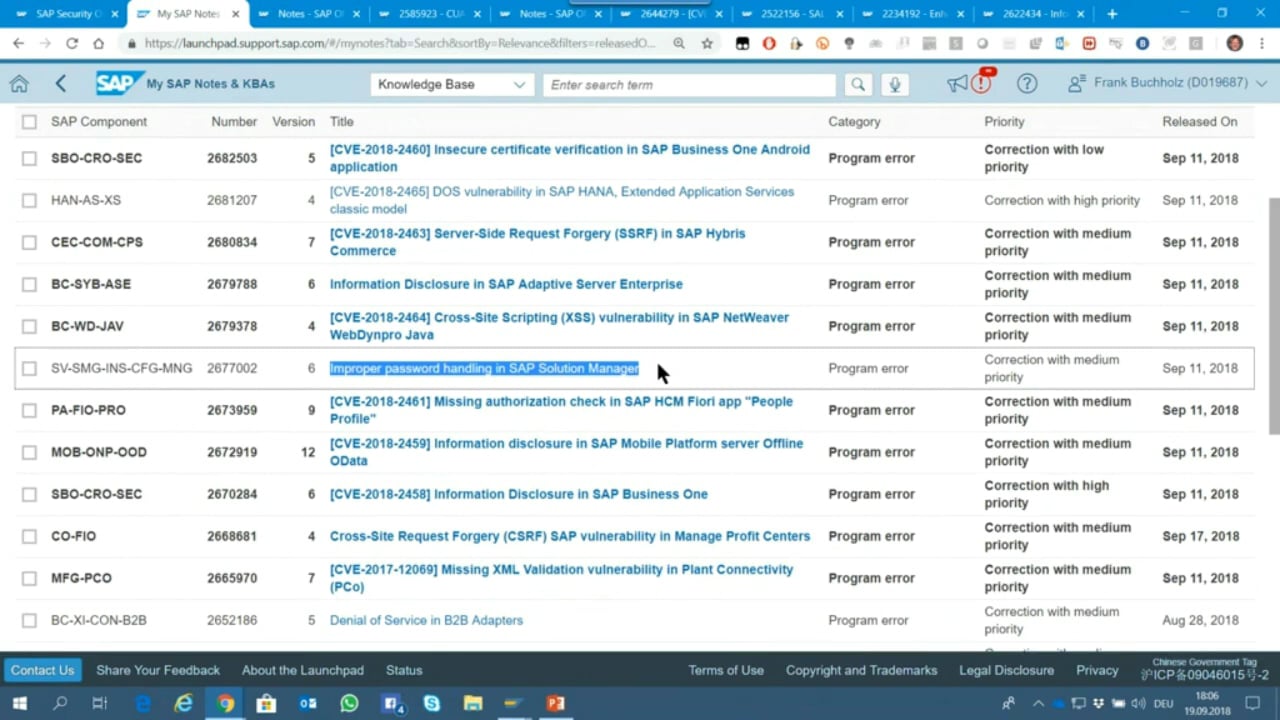
Task: Click the browser home button
Action: coord(98,44)
